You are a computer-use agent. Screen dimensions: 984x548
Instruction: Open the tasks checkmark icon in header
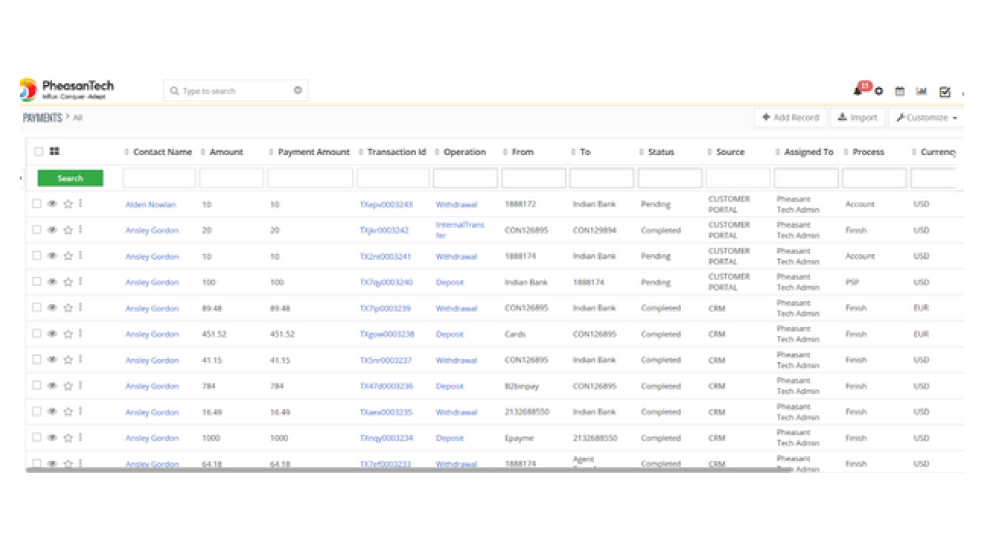[945, 91]
